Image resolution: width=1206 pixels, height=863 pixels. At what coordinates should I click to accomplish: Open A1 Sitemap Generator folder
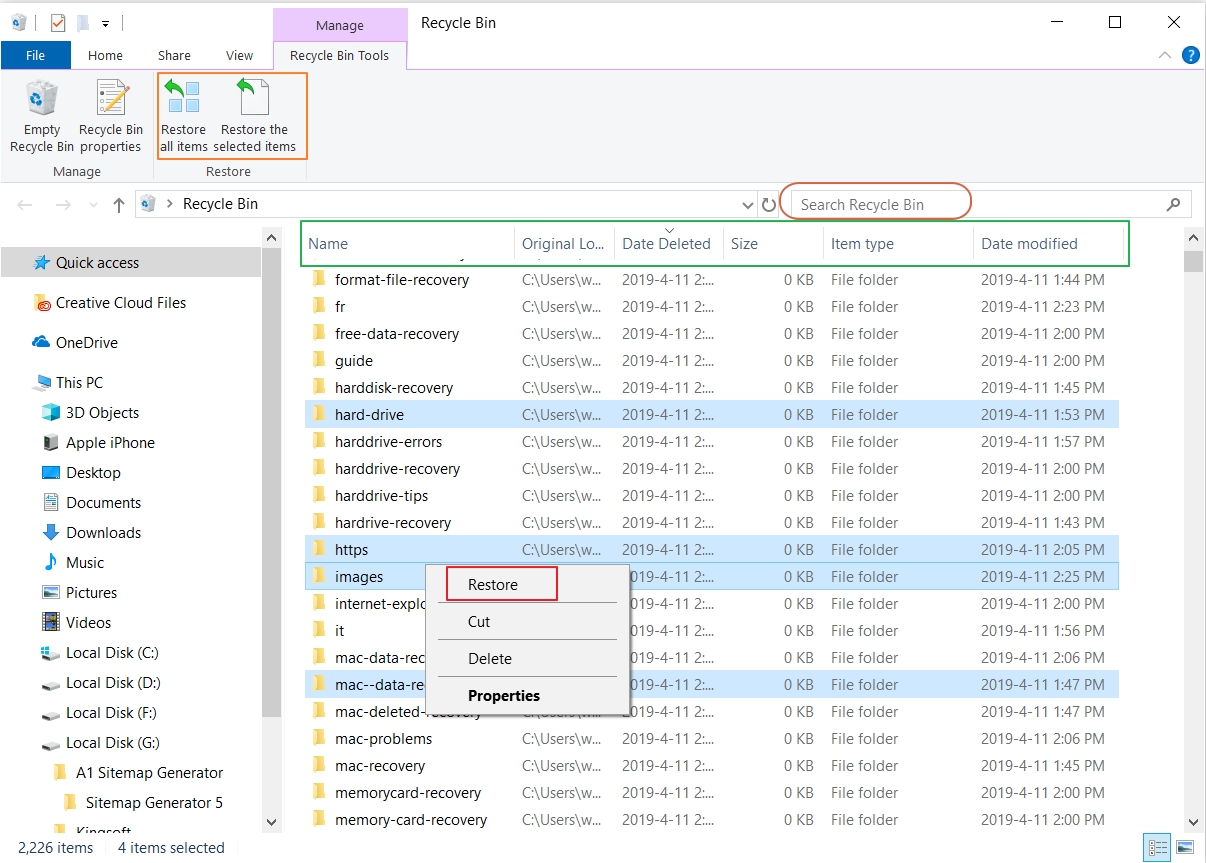point(138,773)
